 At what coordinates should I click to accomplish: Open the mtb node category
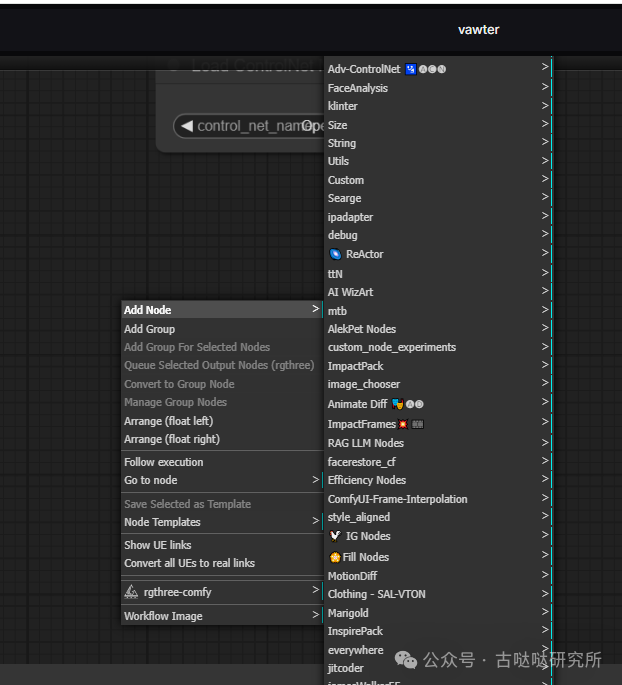click(x=438, y=311)
